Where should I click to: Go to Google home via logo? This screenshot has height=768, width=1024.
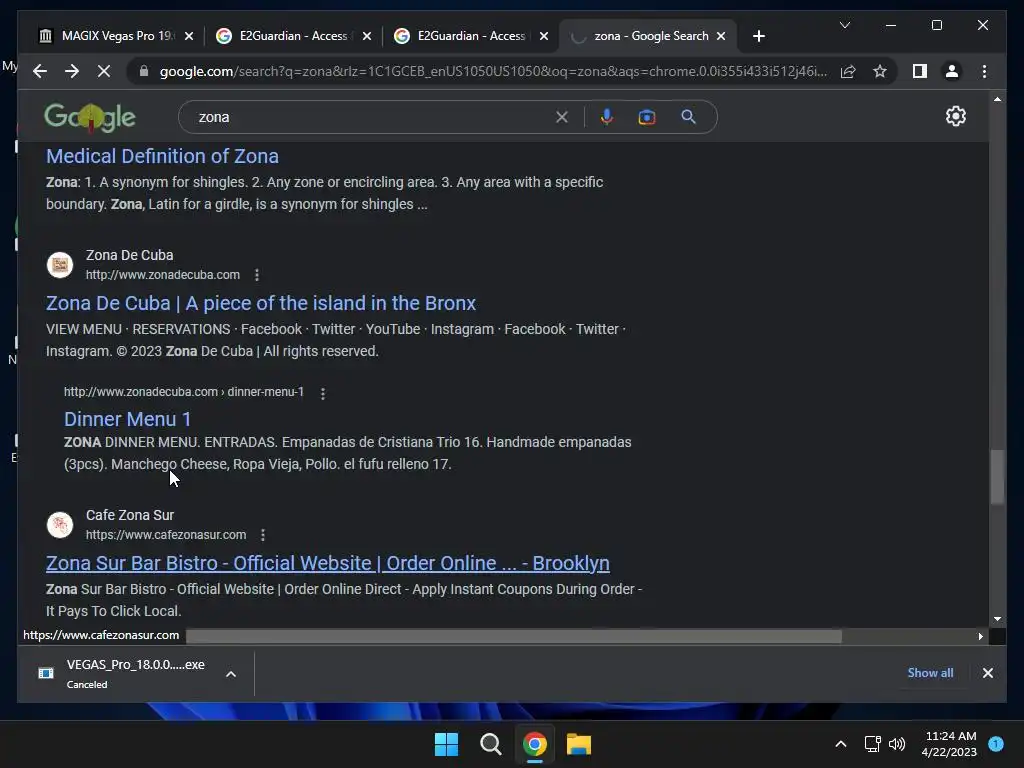tap(90, 118)
